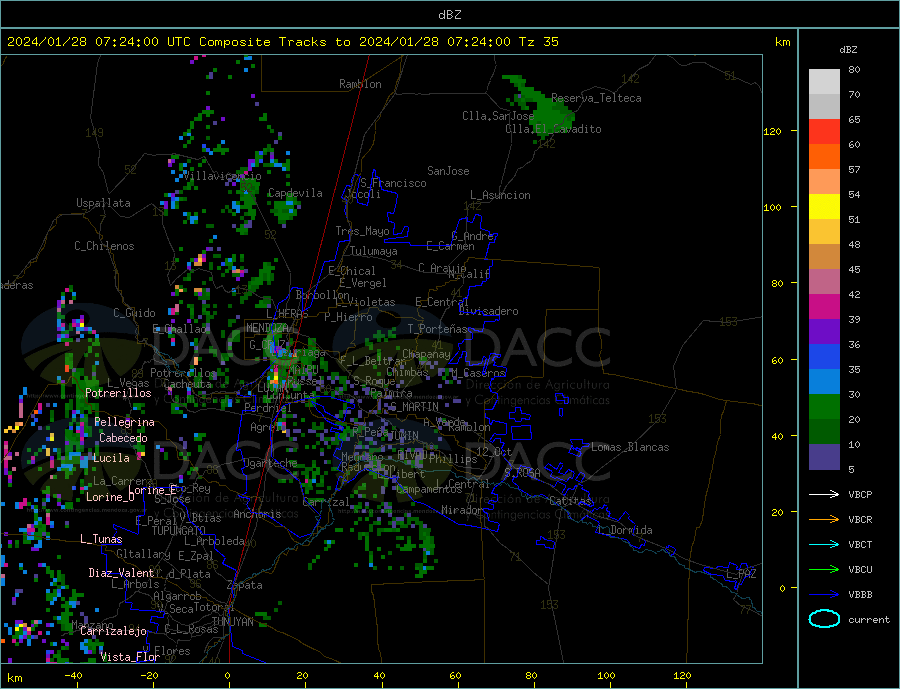Click the Chapanay map label
The width and height of the screenshot is (900, 689).
[x=426, y=354]
